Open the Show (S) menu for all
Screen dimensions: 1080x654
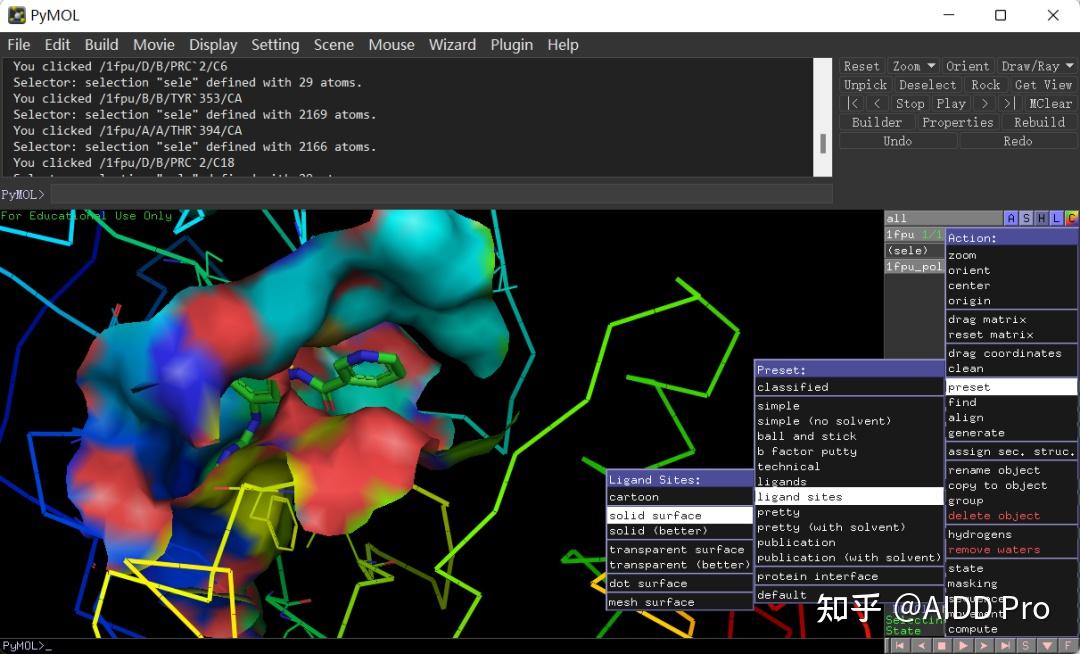[1026, 218]
